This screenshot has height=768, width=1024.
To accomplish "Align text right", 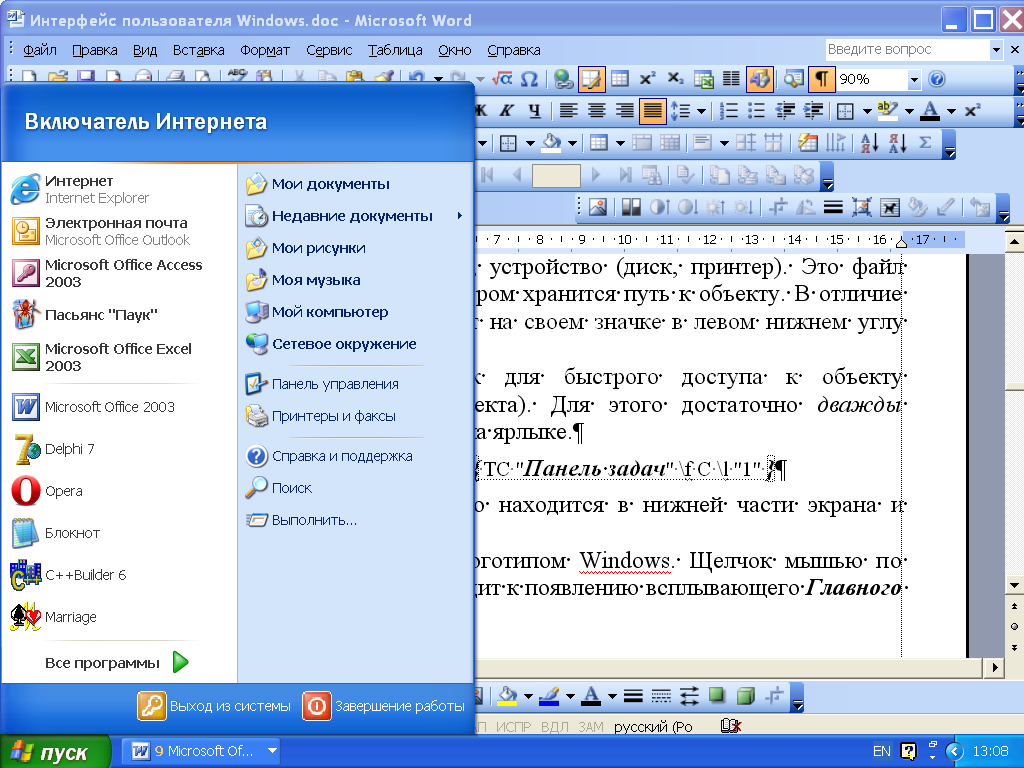I will 624,111.
